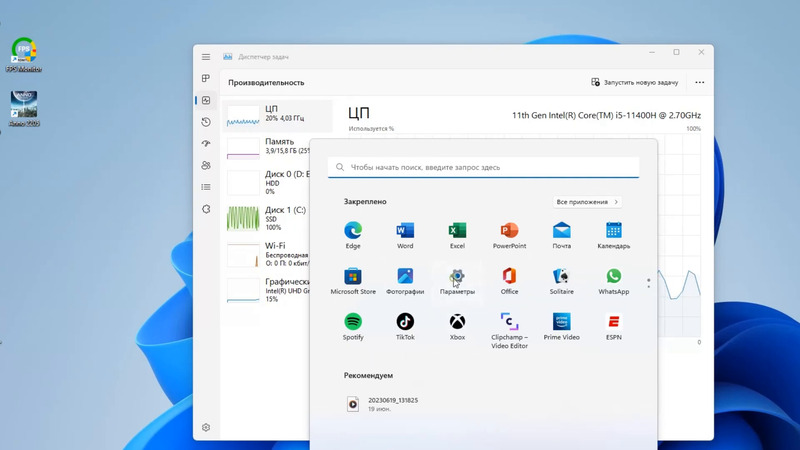Launch Spotify from pinned apps

click(353, 323)
